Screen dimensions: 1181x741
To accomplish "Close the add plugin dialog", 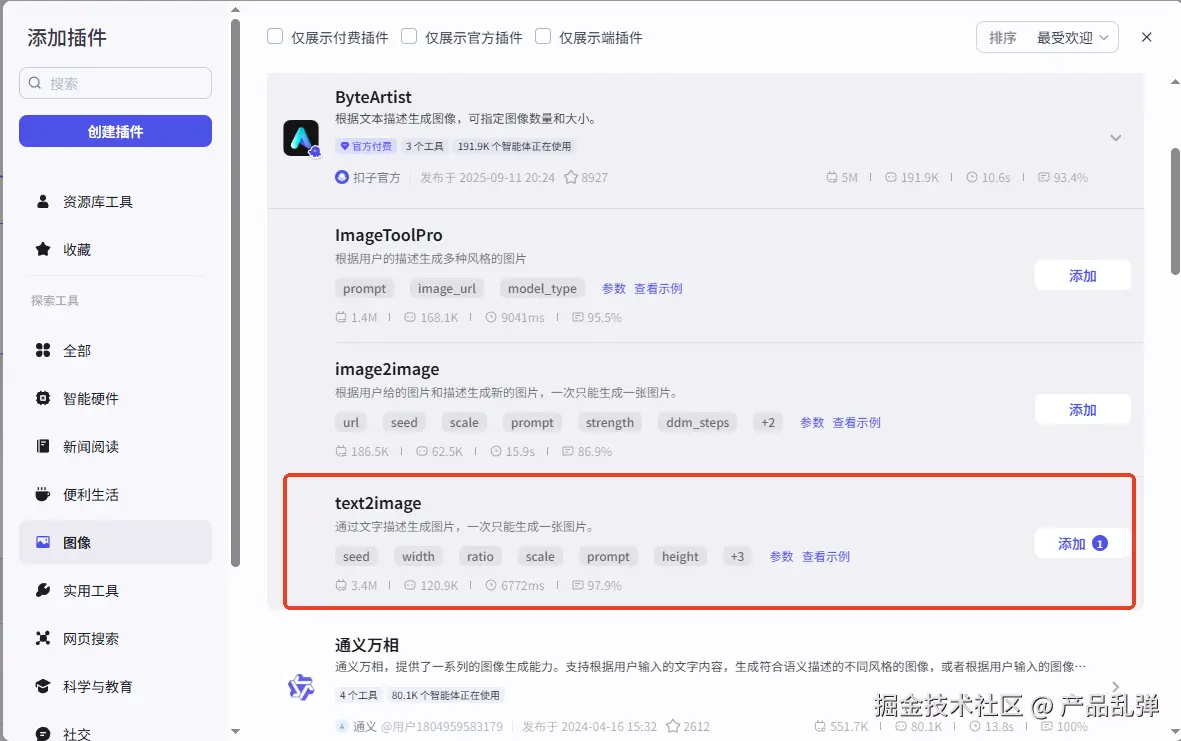I will click(1146, 37).
